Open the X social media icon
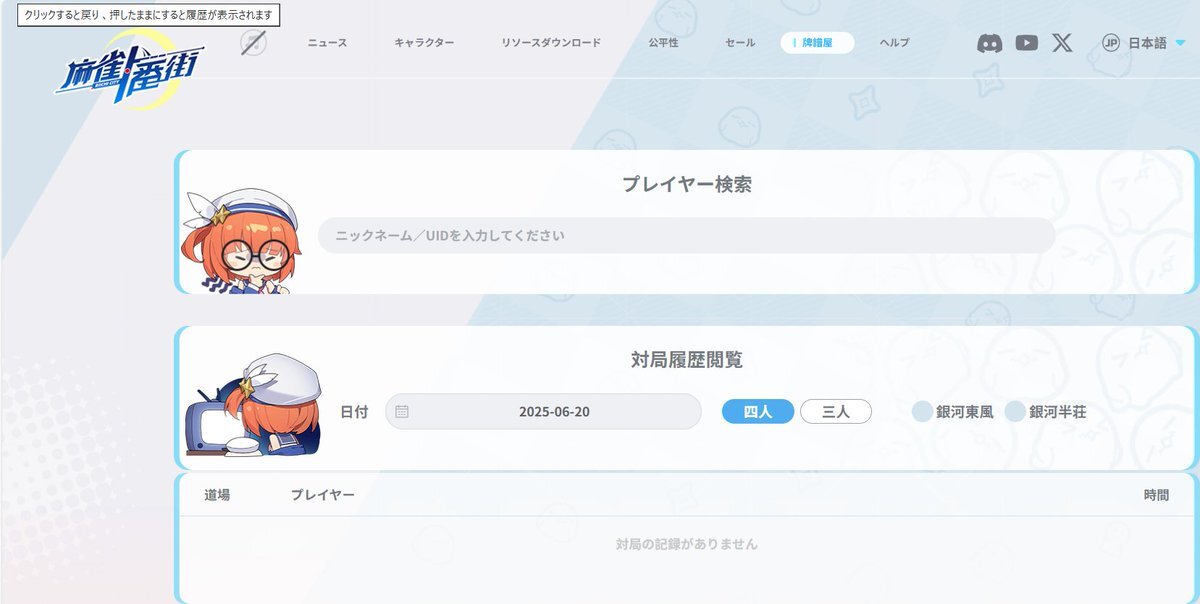The image size is (1200, 604). pos(1062,43)
